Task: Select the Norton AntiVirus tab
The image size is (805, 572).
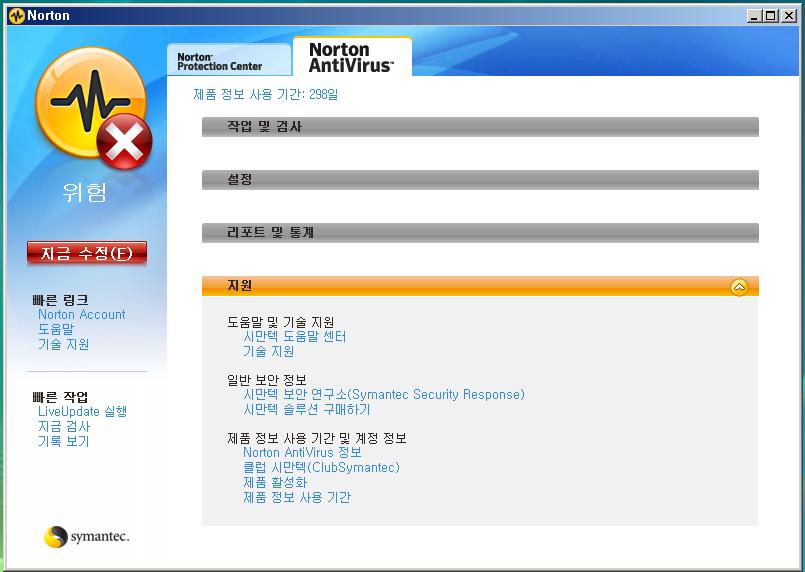Action: [x=352, y=57]
